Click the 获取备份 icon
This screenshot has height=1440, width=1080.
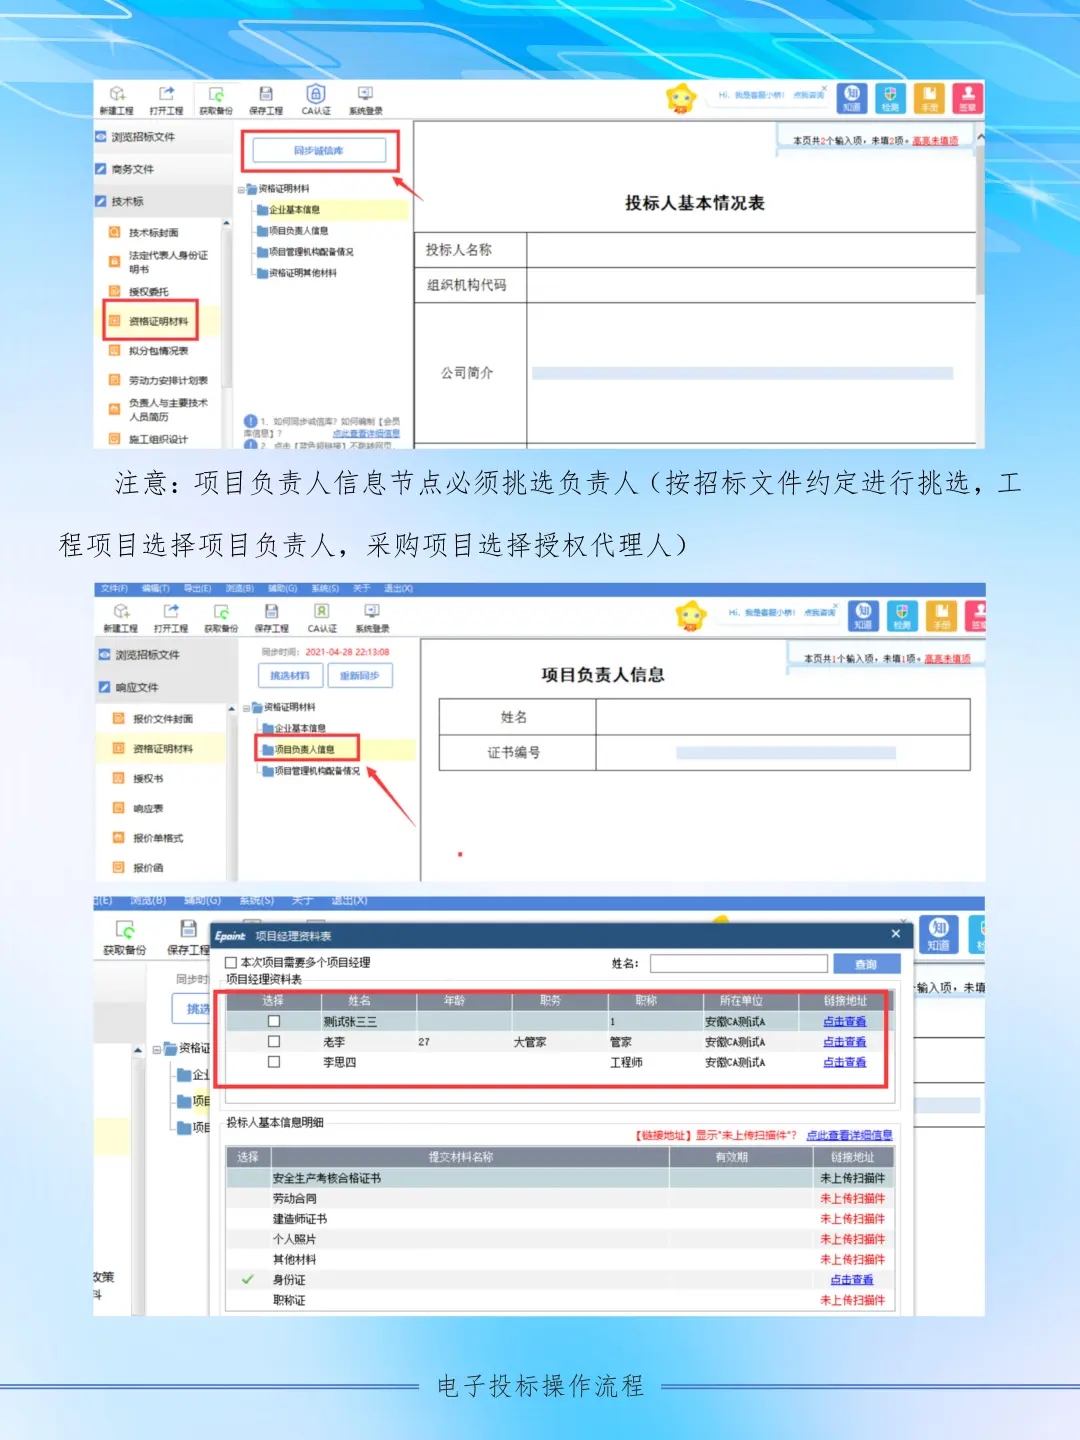click(x=218, y=97)
